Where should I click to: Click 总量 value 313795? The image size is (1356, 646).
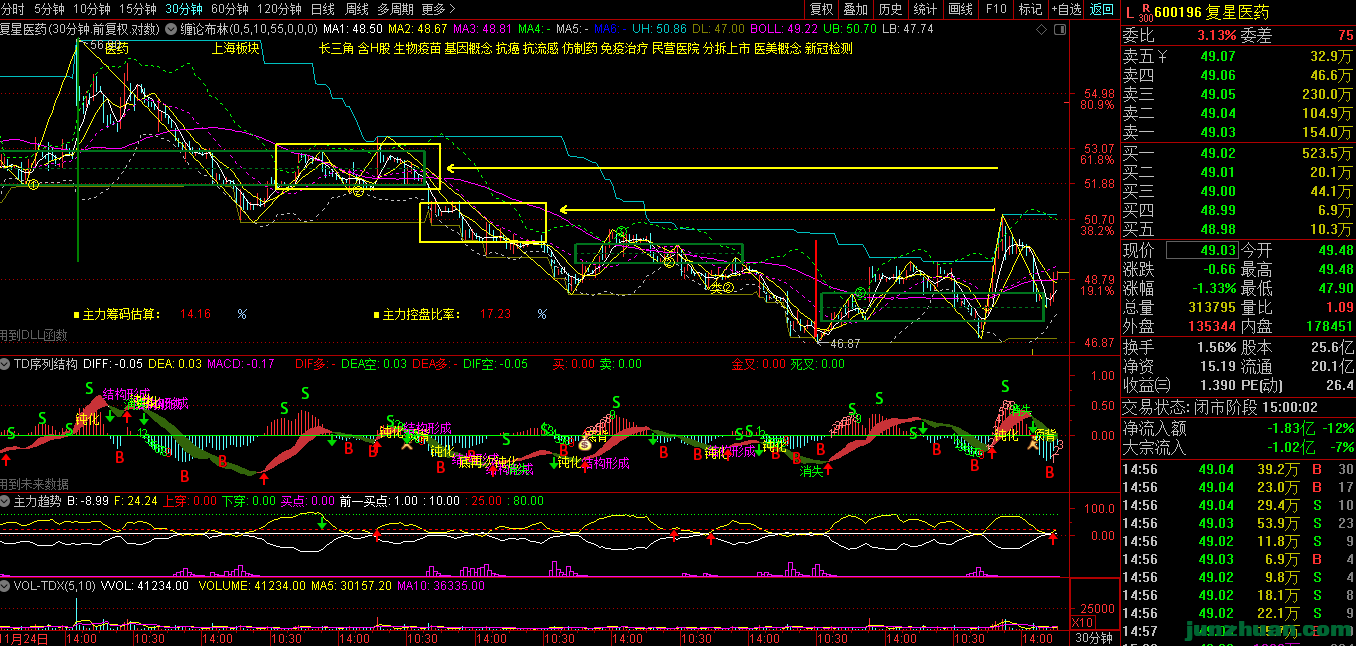coord(1212,308)
